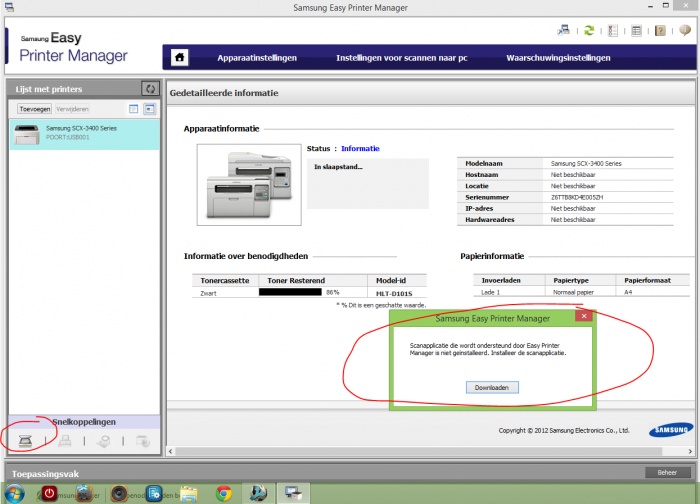The image size is (700, 504).
Task: Open the File Explorer folder on the taskbar
Action: [189, 494]
